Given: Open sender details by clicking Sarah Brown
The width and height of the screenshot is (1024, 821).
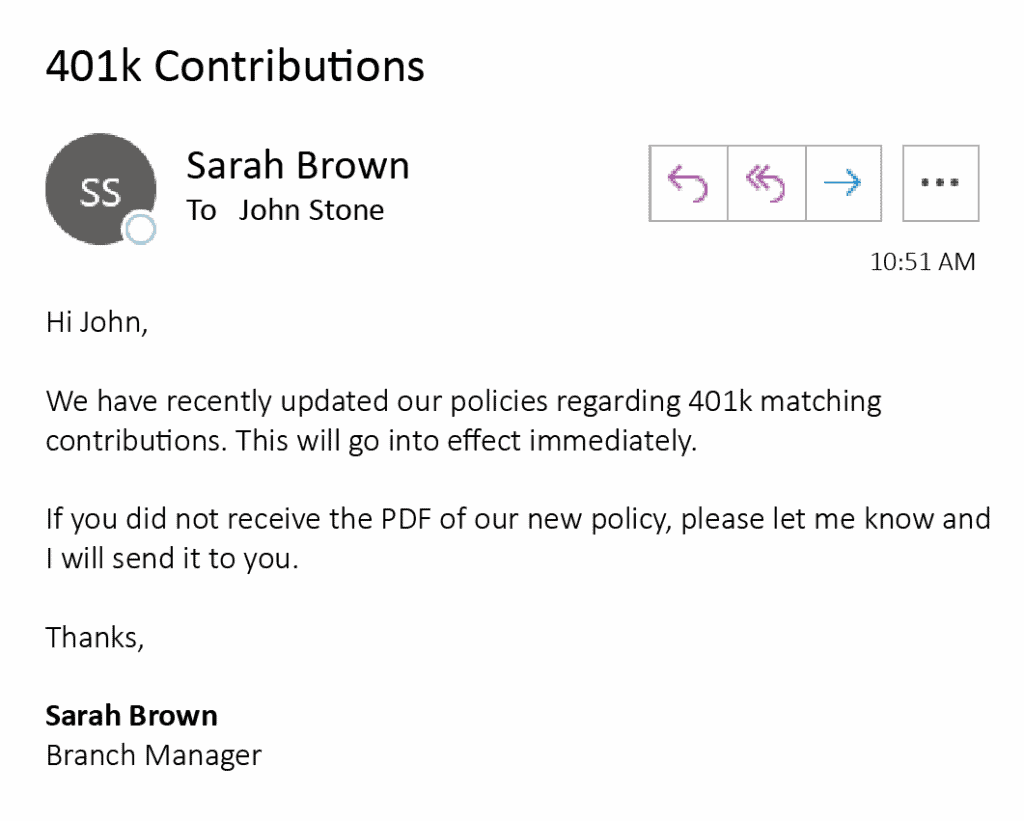Looking at the screenshot, I should coord(297,165).
